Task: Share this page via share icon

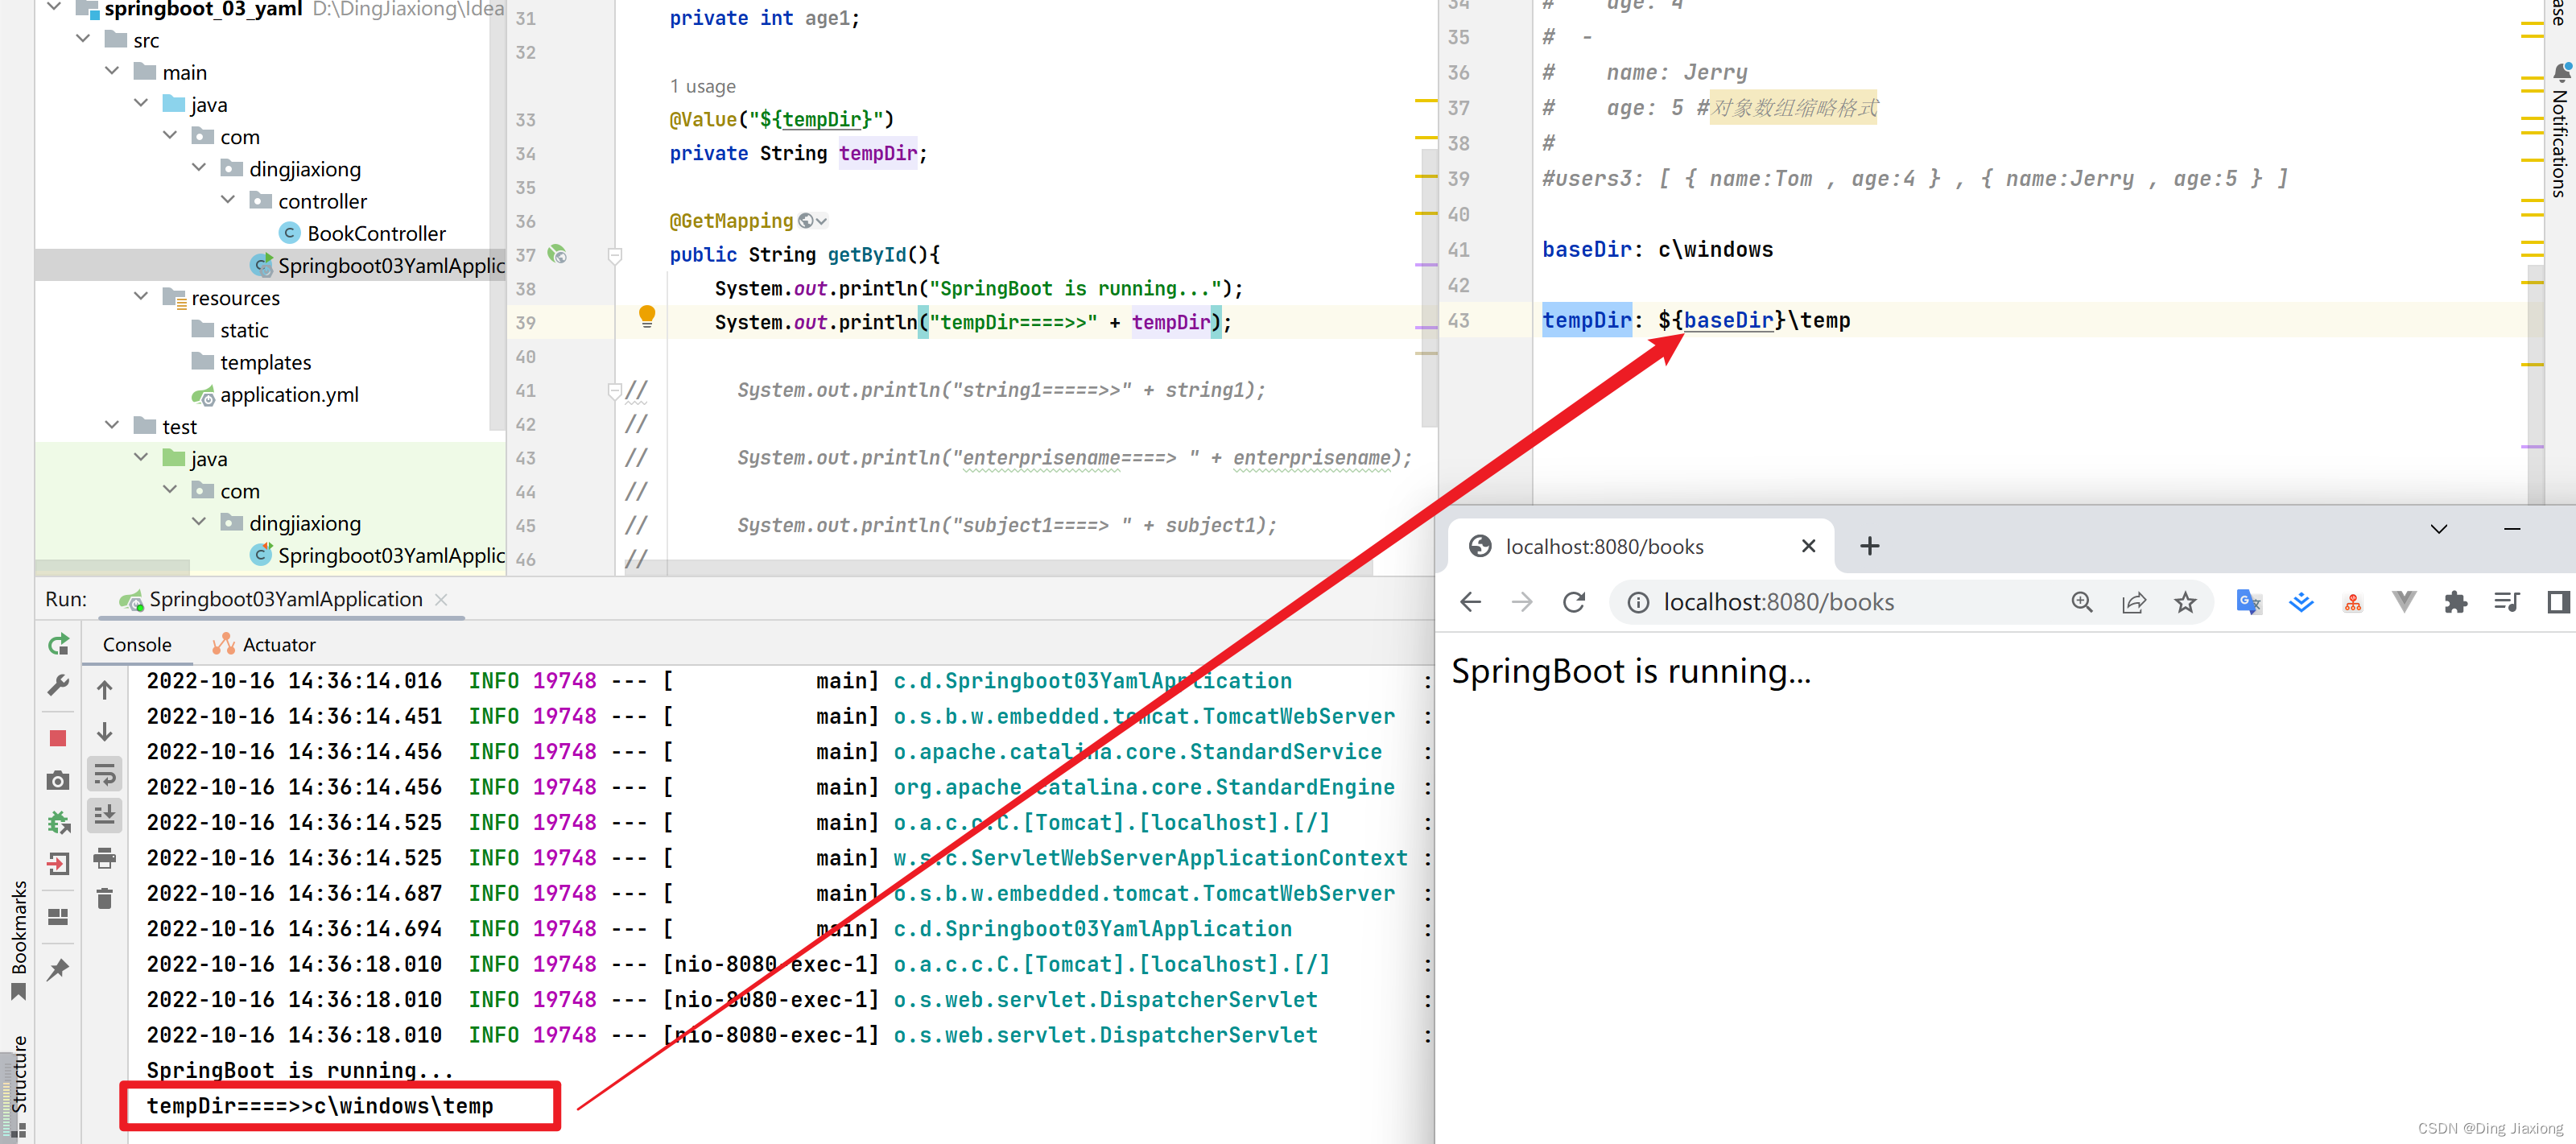Action: (2133, 602)
